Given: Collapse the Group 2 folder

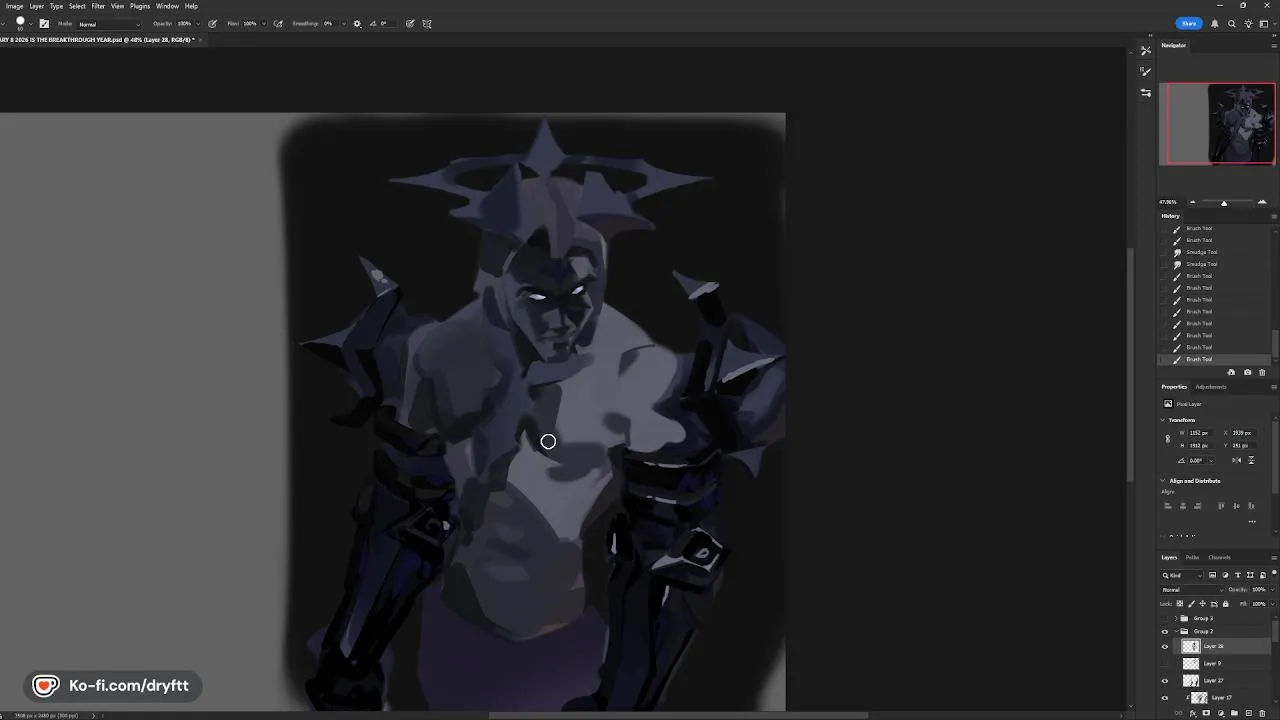Looking at the screenshot, I should click(x=1176, y=632).
